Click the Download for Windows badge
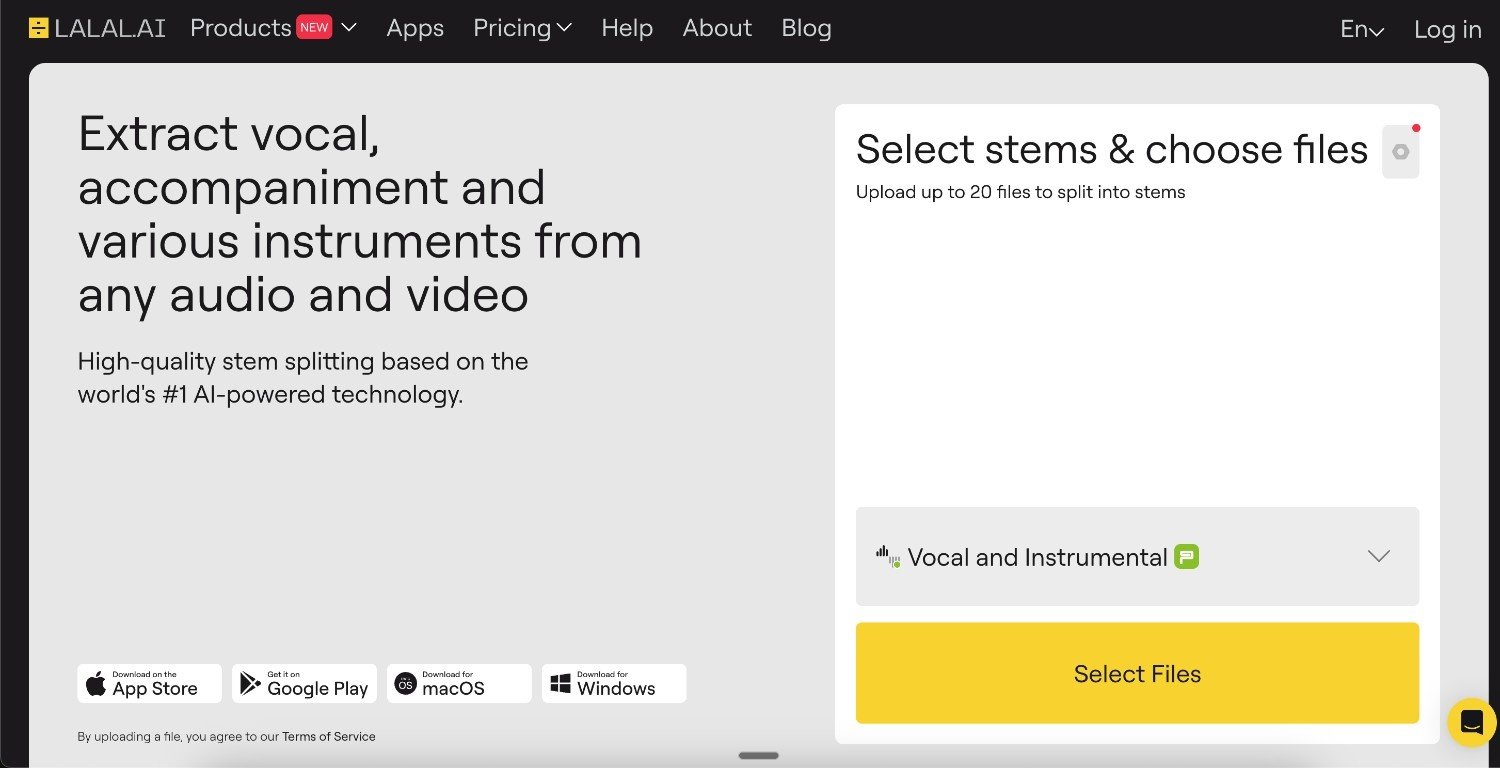Viewport: 1500px width, 768px height. coord(614,683)
